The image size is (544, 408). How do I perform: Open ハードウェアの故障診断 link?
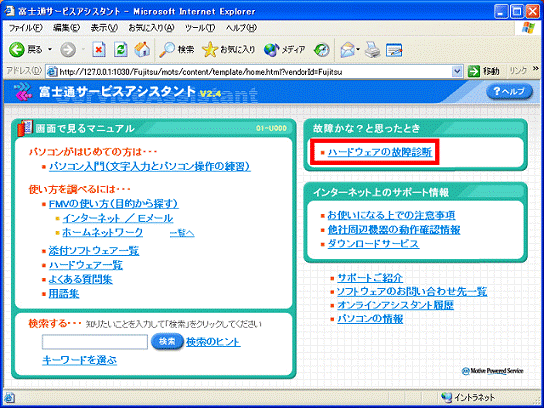pyautogui.click(x=380, y=152)
